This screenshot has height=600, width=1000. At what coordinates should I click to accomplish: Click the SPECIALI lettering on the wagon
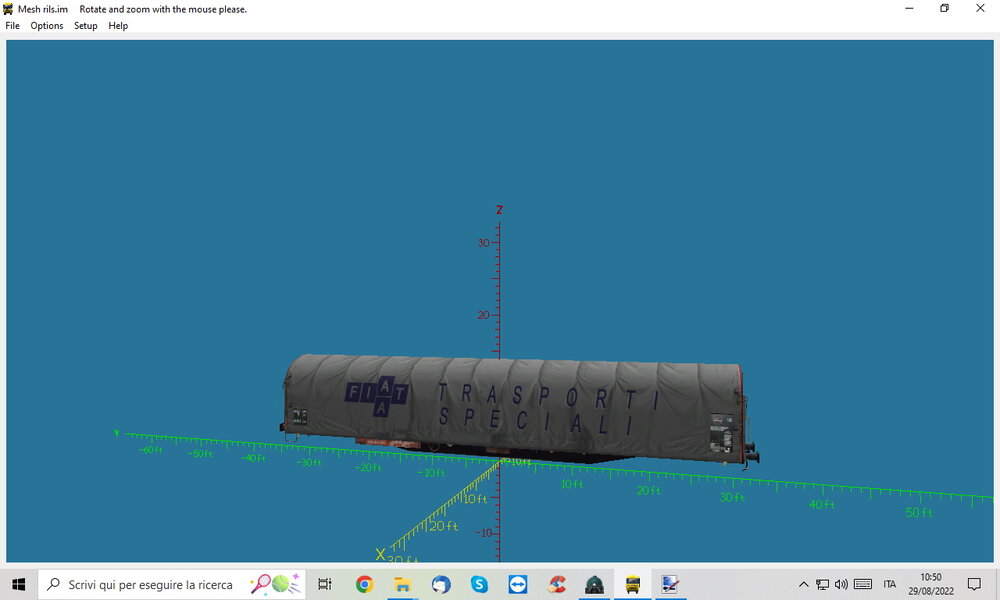[x=536, y=421]
